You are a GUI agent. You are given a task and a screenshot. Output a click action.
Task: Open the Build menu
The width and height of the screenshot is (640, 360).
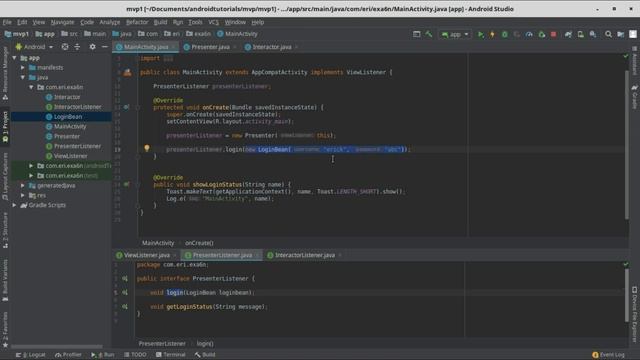coord(160,22)
